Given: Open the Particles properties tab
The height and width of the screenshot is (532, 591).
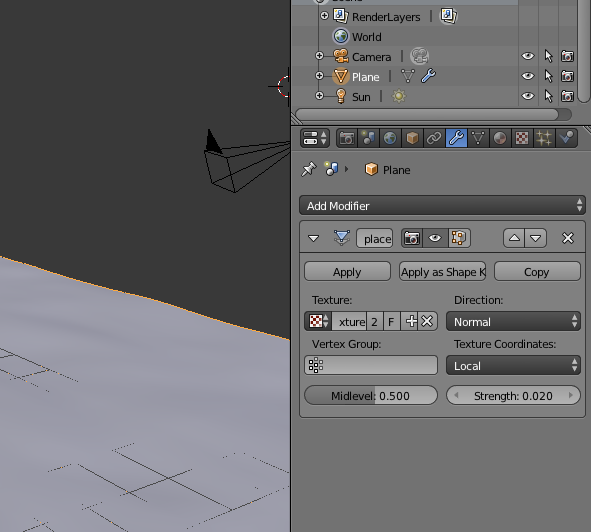Looking at the screenshot, I should 544,138.
